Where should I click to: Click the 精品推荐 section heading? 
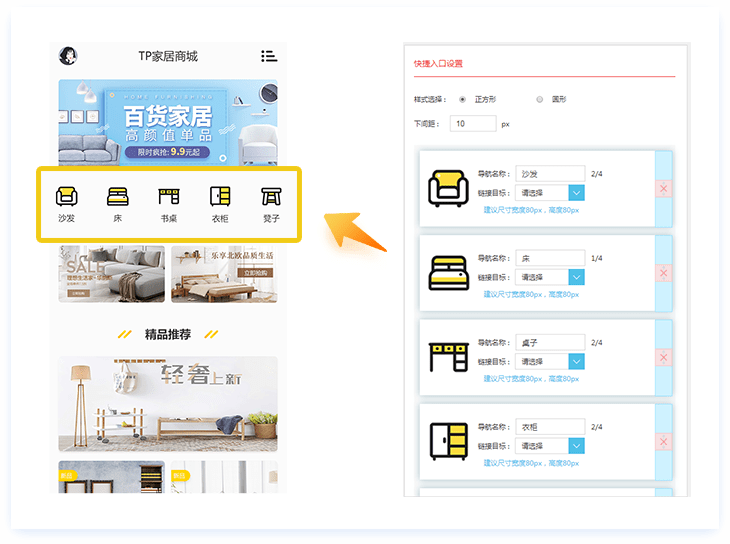tap(168, 334)
